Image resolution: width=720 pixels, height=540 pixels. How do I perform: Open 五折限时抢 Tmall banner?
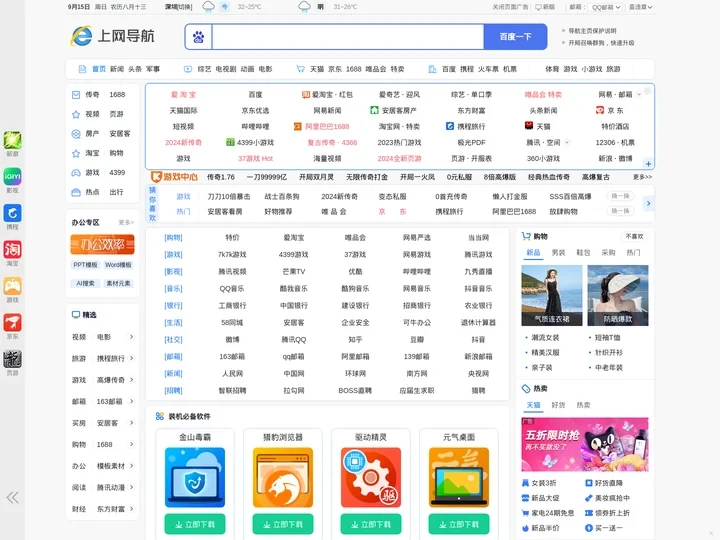pyautogui.click(x=585, y=444)
